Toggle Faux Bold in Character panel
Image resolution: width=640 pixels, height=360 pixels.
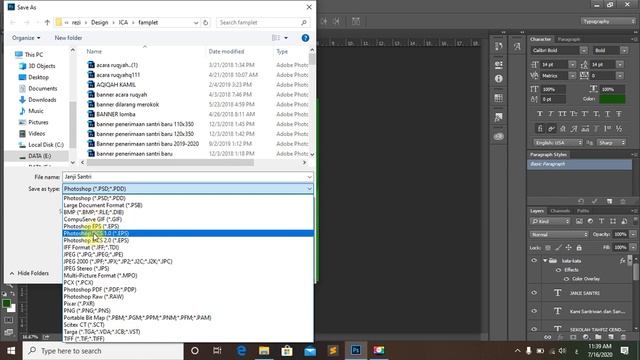pyautogui.click(x=540, y=114)
